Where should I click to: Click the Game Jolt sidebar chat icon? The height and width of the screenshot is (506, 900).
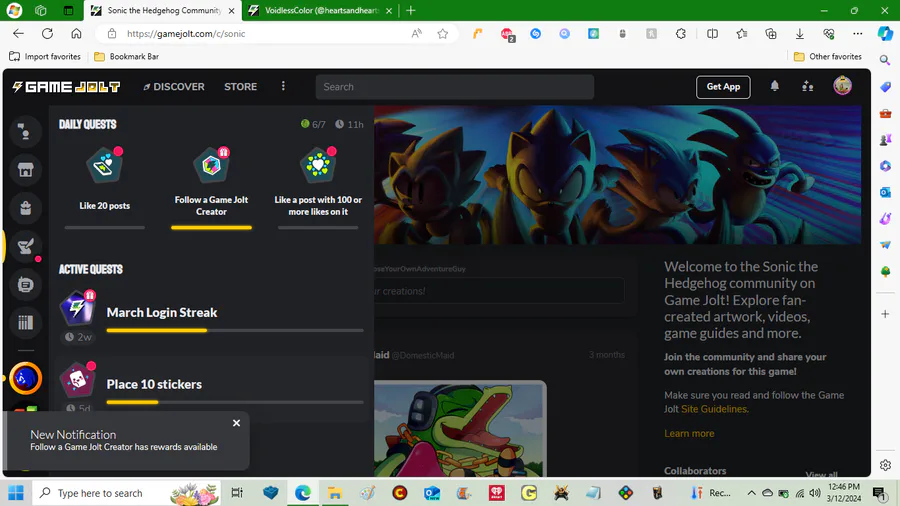(x=25, y=132)
